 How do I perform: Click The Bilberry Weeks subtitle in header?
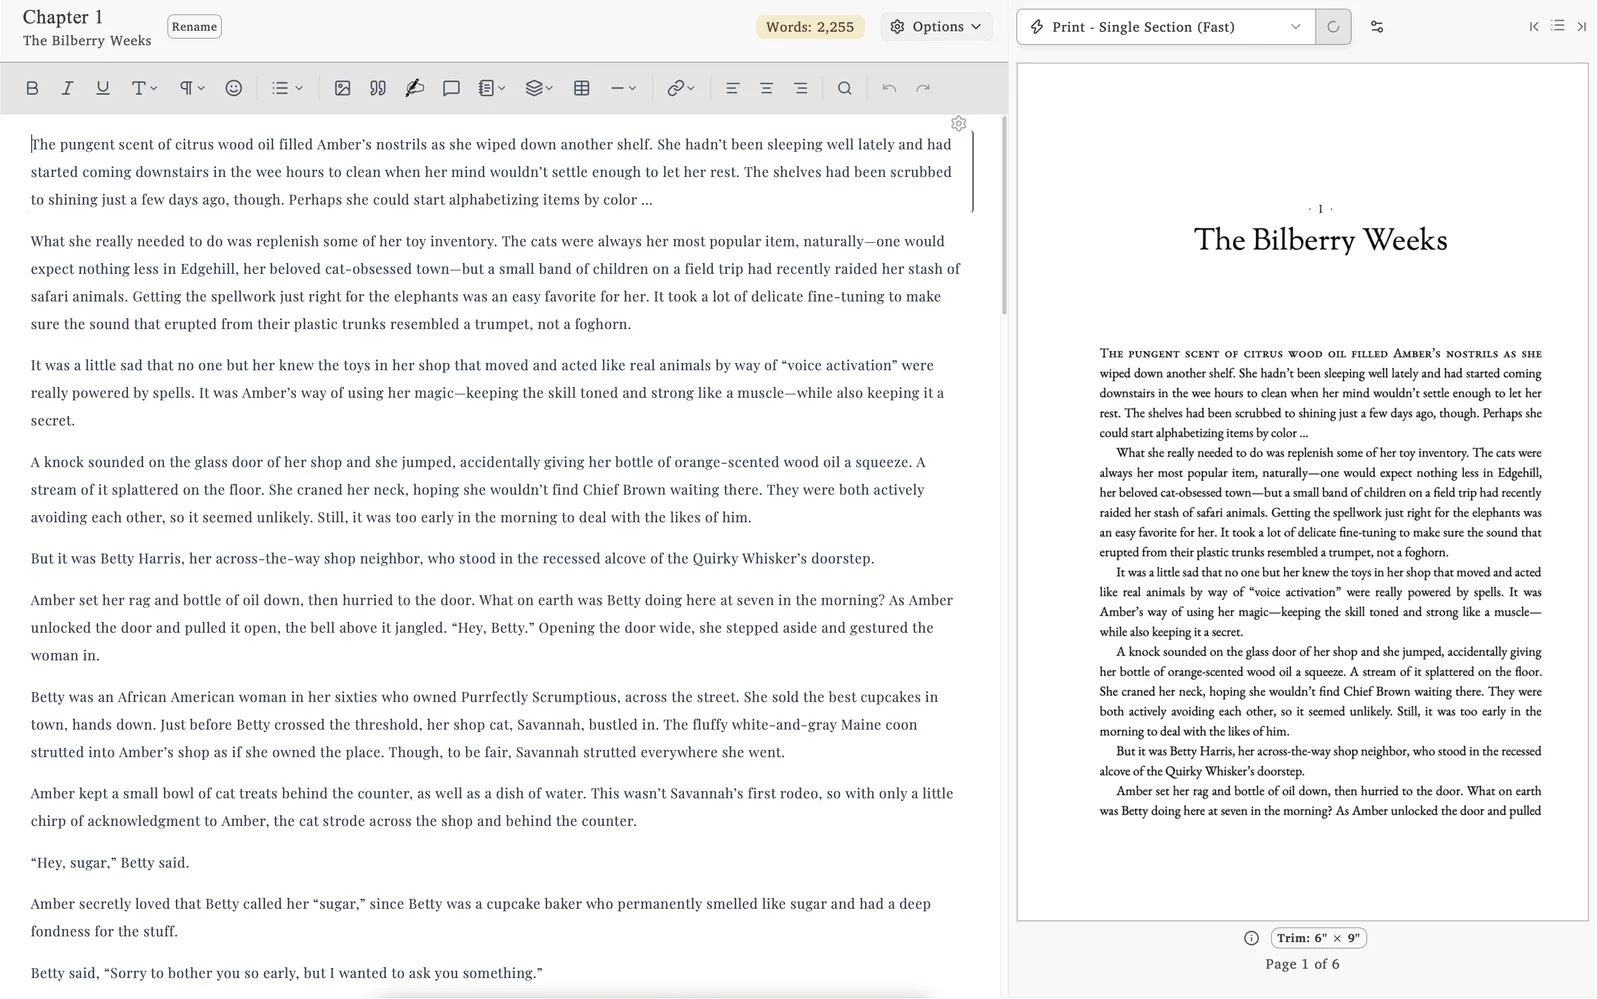click(x=87, y=41)
